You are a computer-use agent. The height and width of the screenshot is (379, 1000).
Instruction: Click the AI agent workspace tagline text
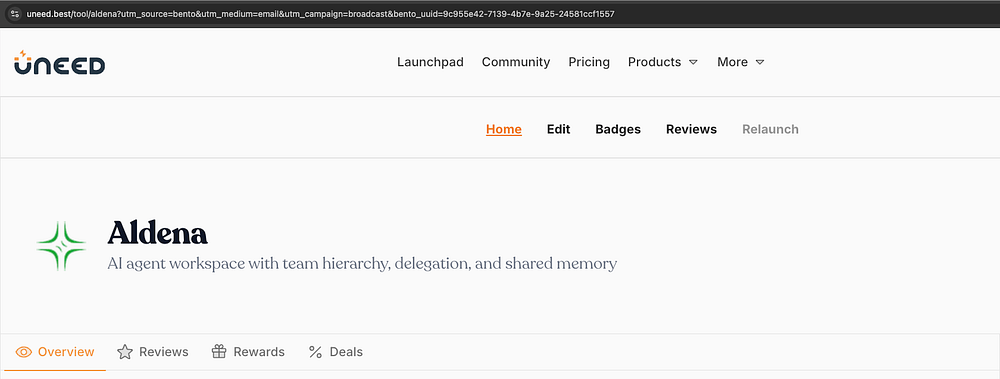pos(362,264)
